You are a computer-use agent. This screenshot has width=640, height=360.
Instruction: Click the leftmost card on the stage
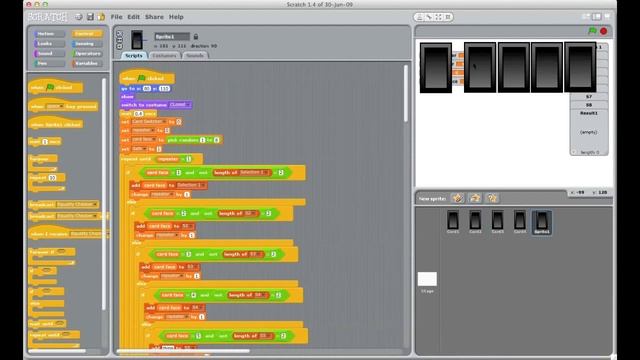click(436, 68)
